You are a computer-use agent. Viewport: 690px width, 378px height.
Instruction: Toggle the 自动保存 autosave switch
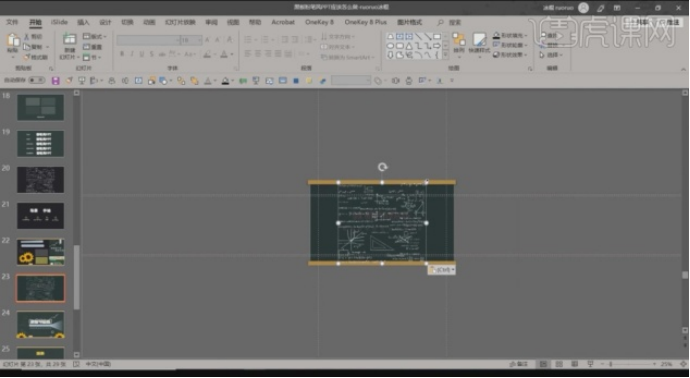click(x=37, y=80)
